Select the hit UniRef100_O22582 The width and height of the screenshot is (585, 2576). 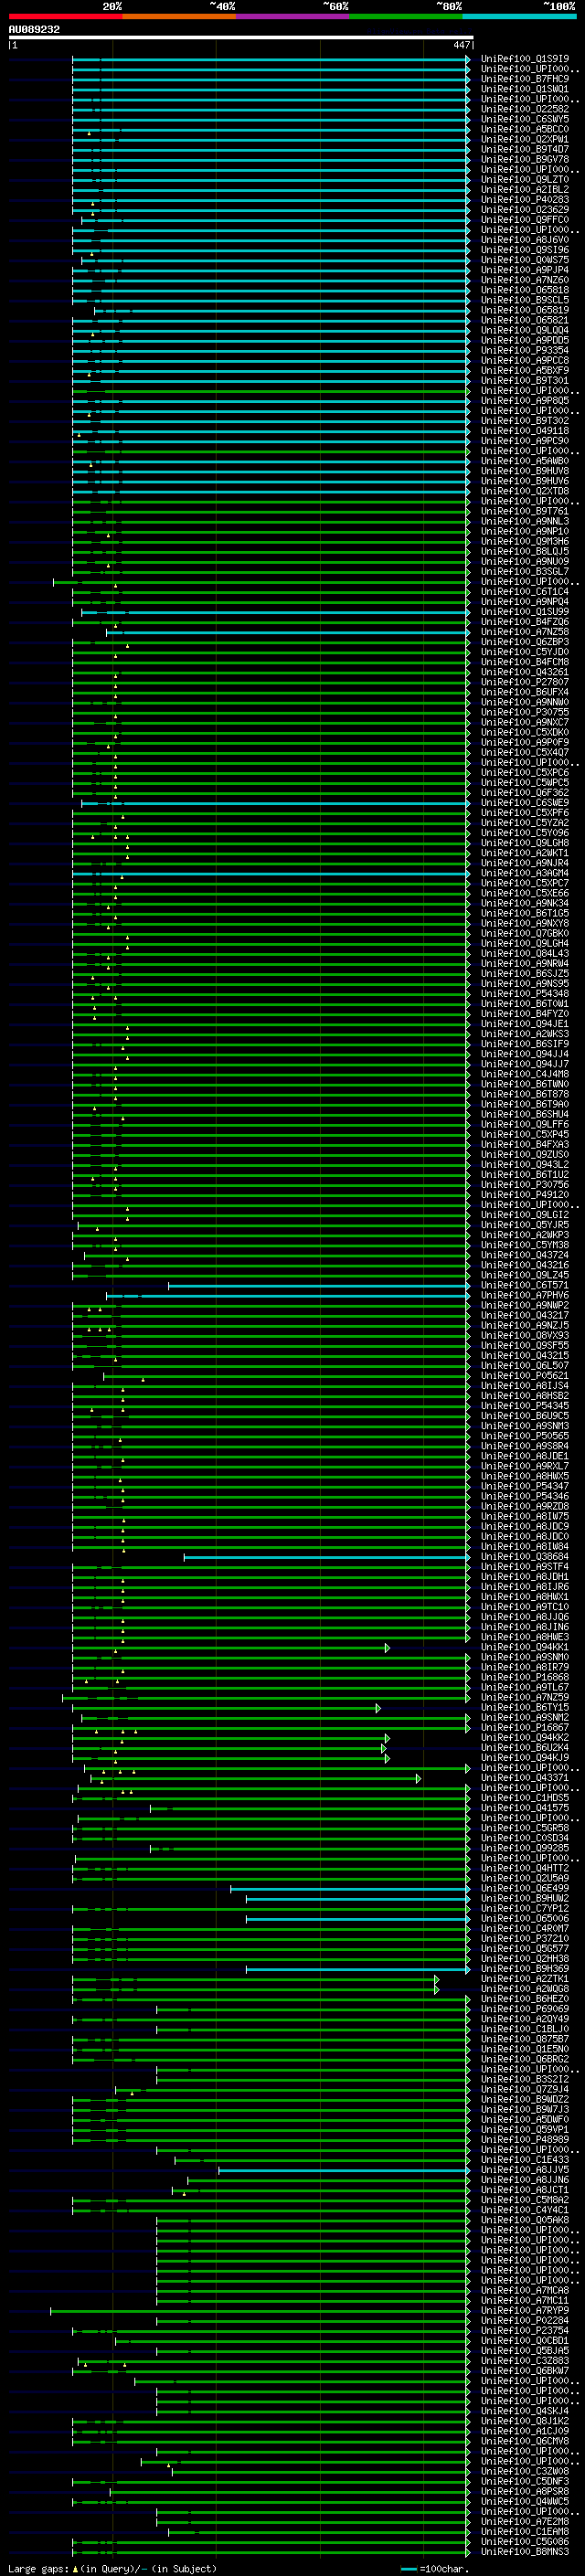[525, 109]
